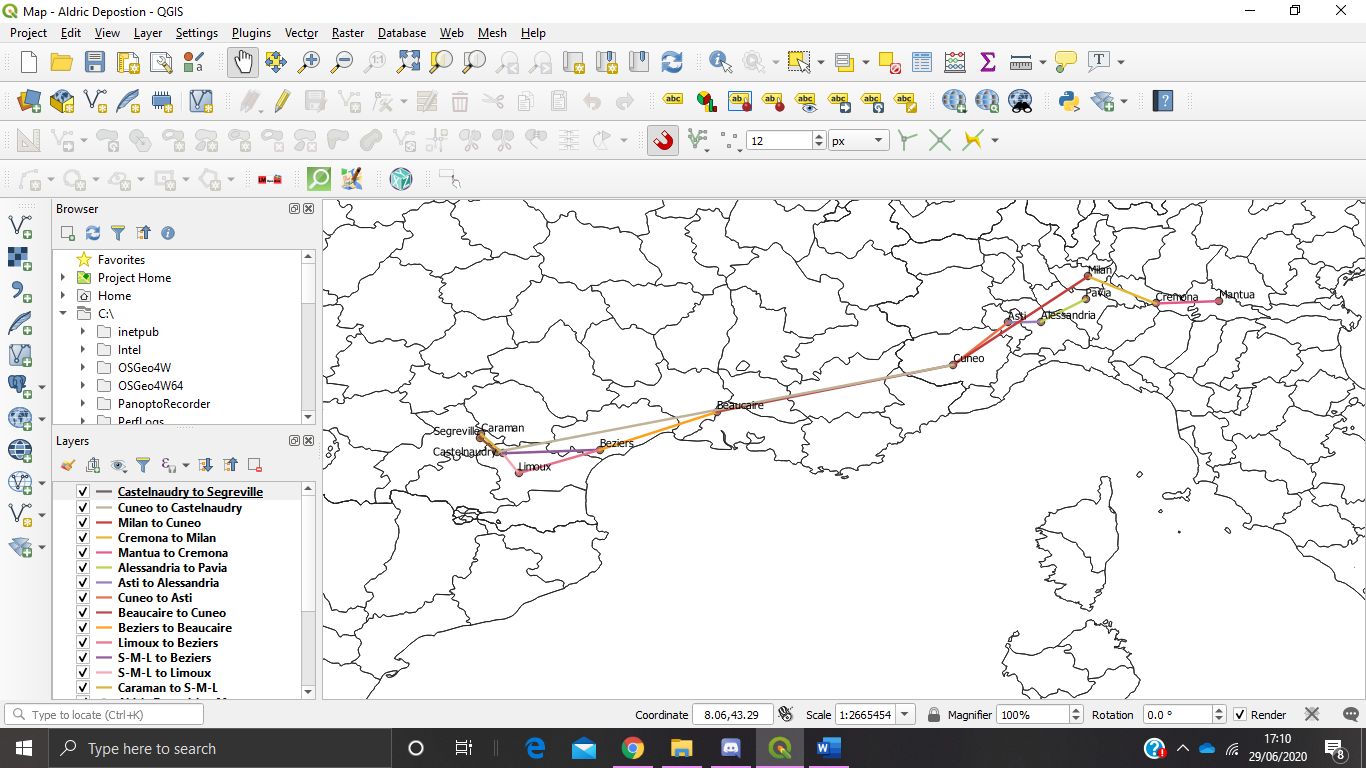Expand the Project Home tree item
This screenshot has height=768, width=1366.
click(63, 278)
